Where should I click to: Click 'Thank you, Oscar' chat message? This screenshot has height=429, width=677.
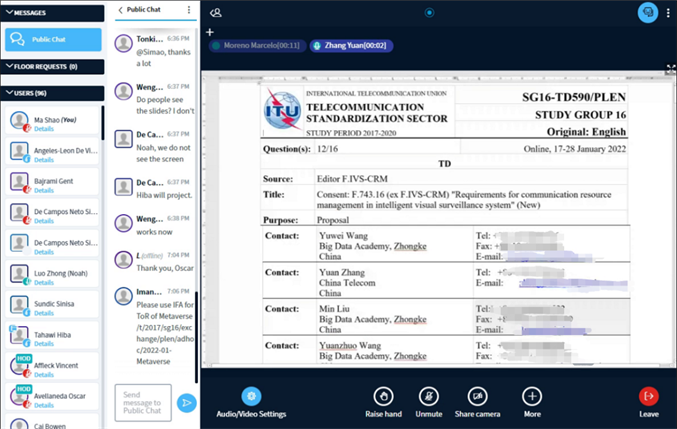pyautogui.click(x=165, y=268)
